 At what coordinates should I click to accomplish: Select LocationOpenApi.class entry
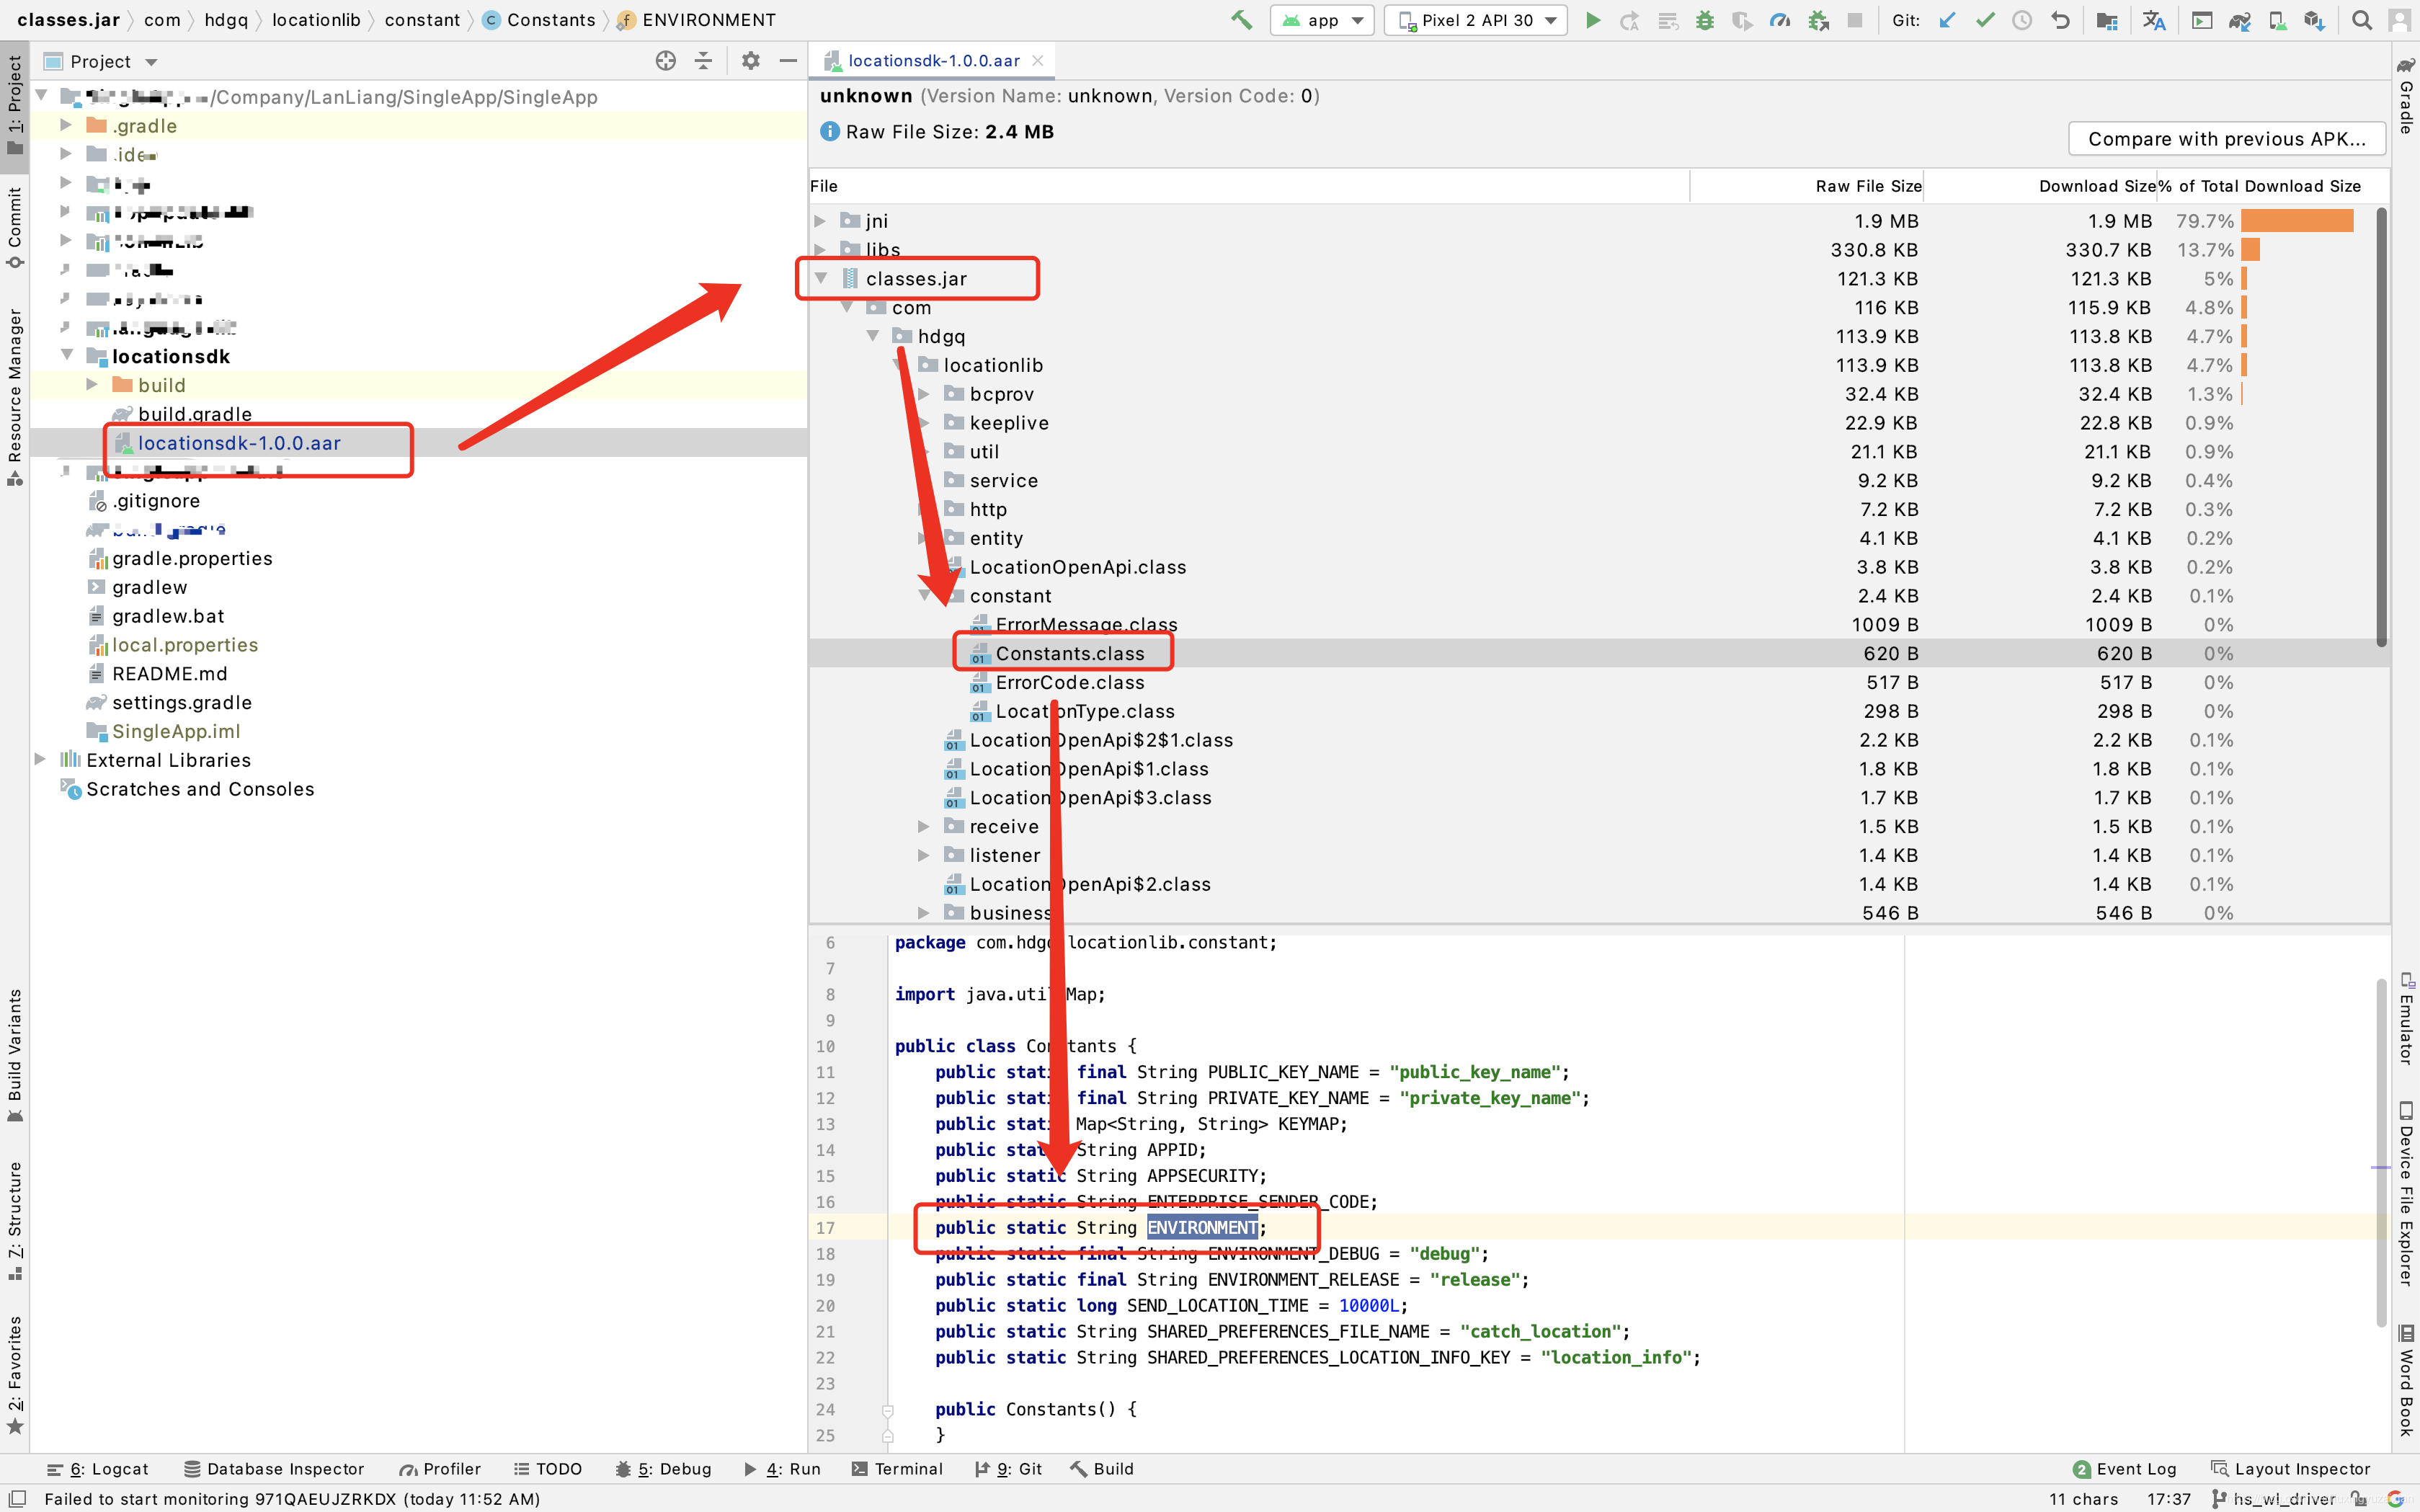click(x=1078, y=567)
